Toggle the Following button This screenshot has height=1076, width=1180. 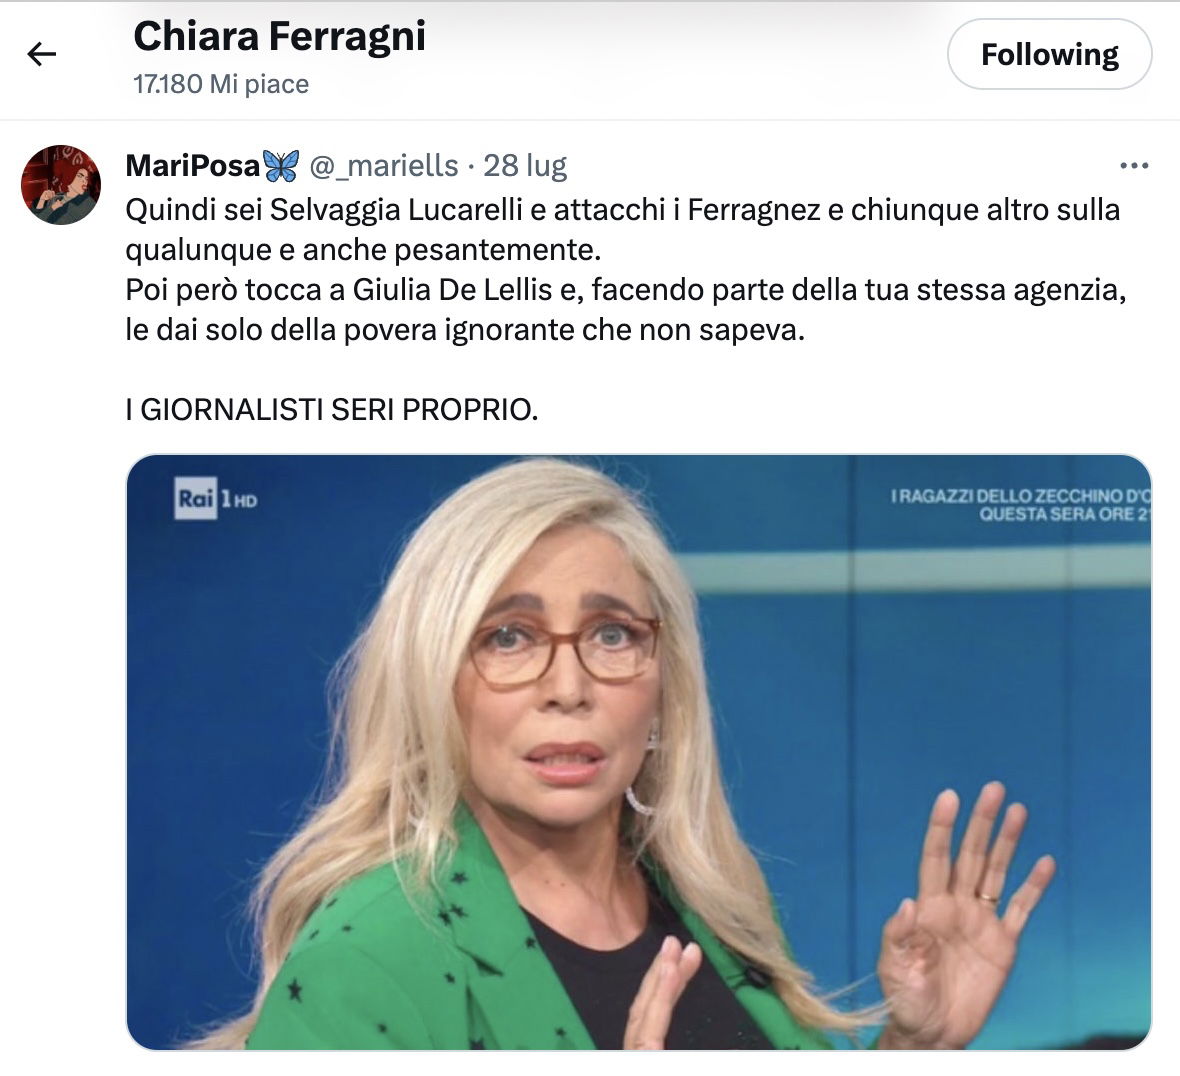[x=1049, y=54]
